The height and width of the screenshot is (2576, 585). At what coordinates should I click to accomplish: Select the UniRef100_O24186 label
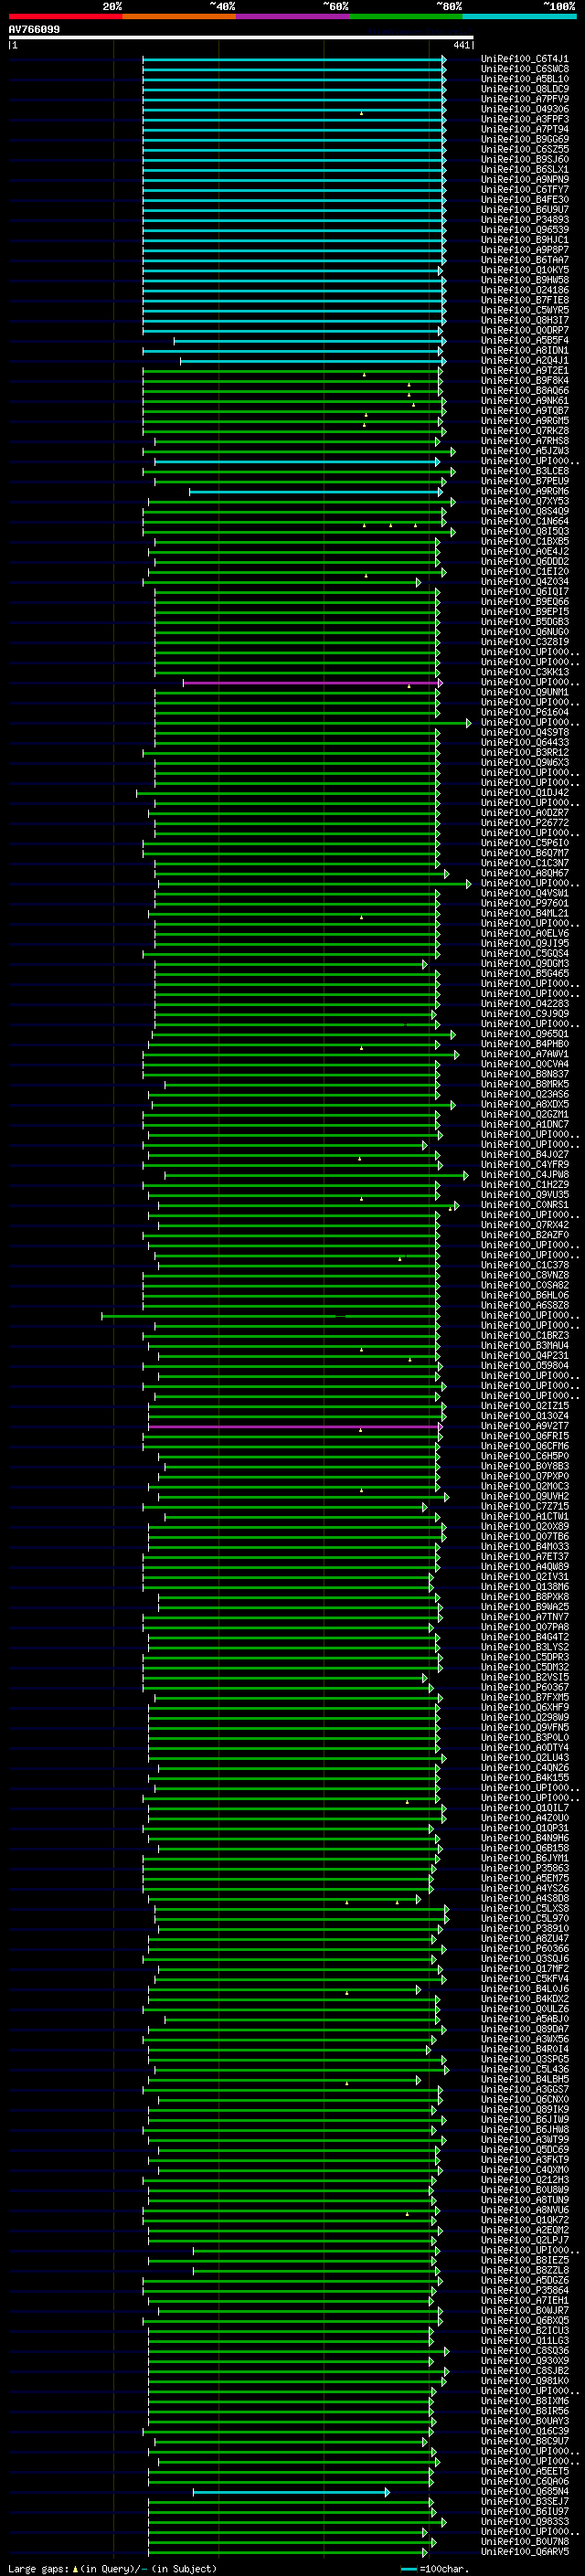(525, 290)
